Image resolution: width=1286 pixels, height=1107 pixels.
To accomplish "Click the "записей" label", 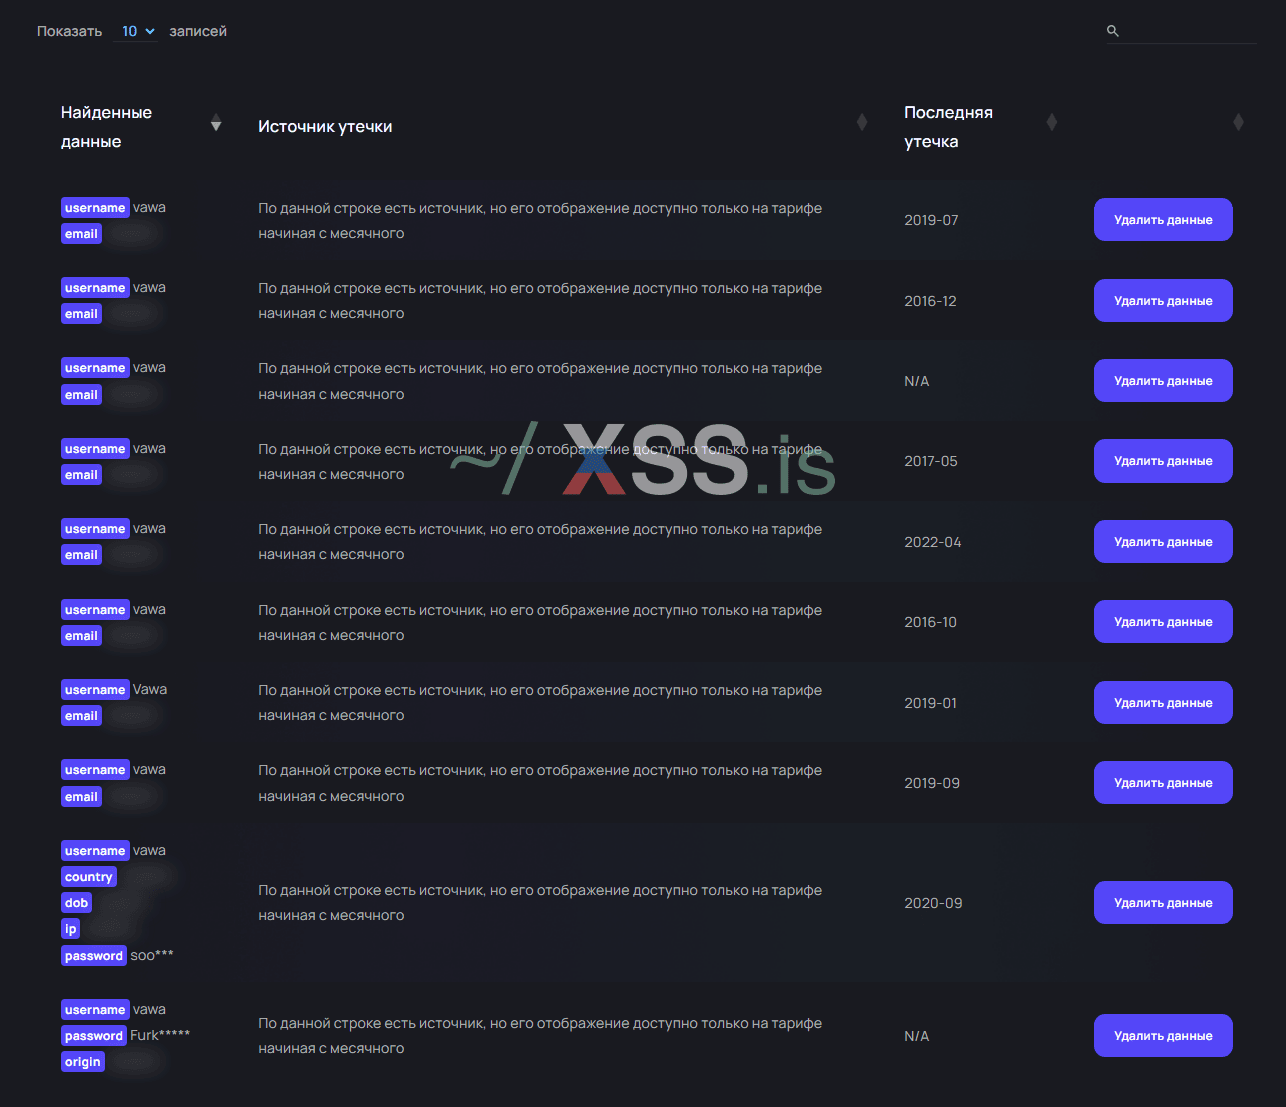I will pyautogui.click(x=198, y=31).
